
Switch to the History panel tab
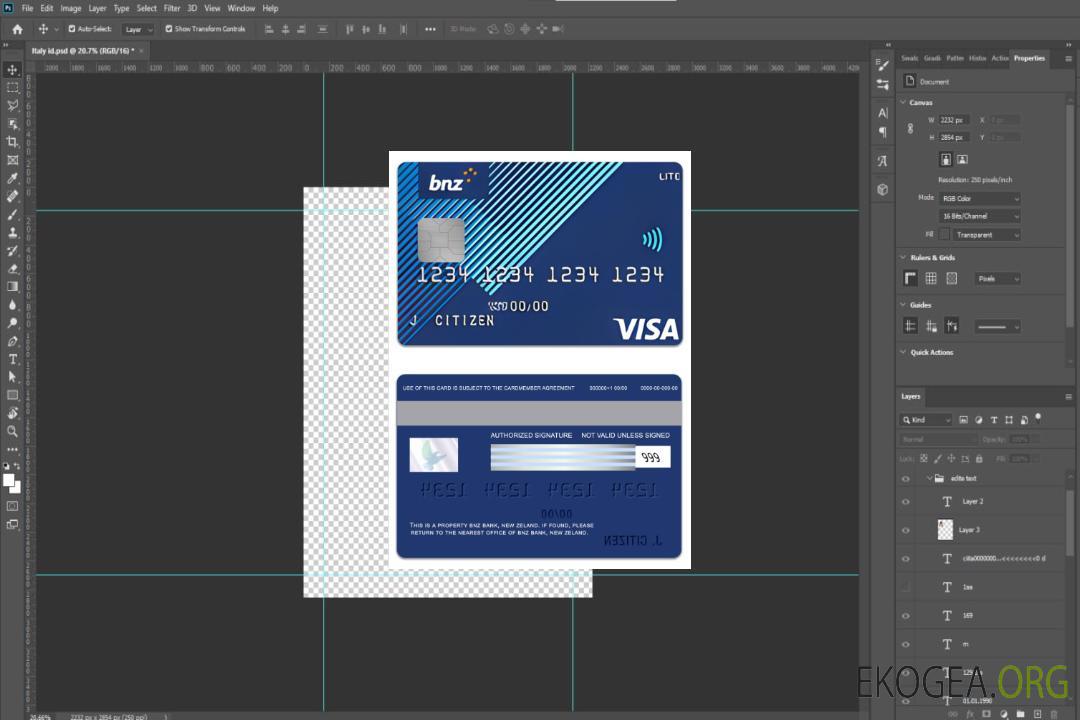point(977,59)
